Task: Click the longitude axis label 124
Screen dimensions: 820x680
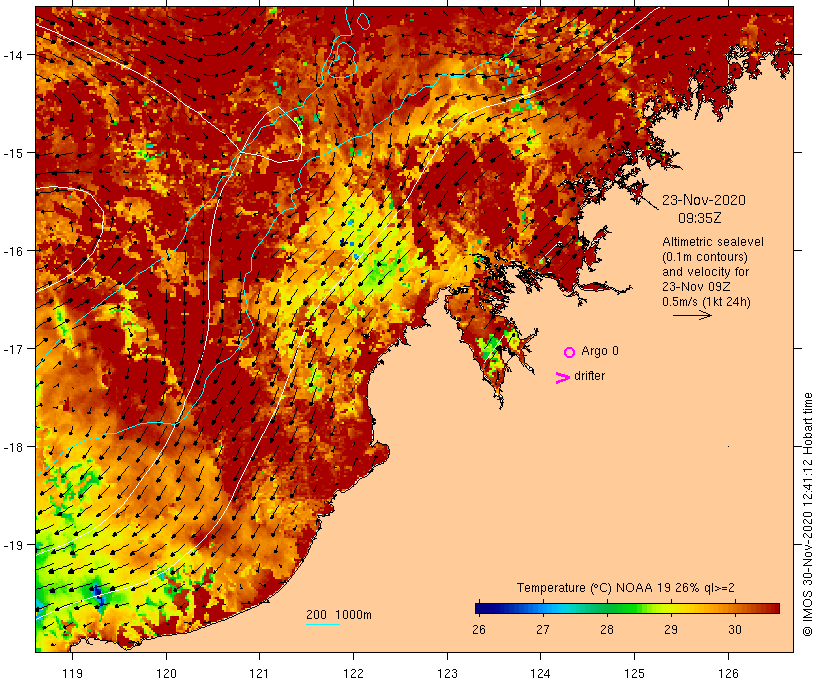Action: (541, 673)
